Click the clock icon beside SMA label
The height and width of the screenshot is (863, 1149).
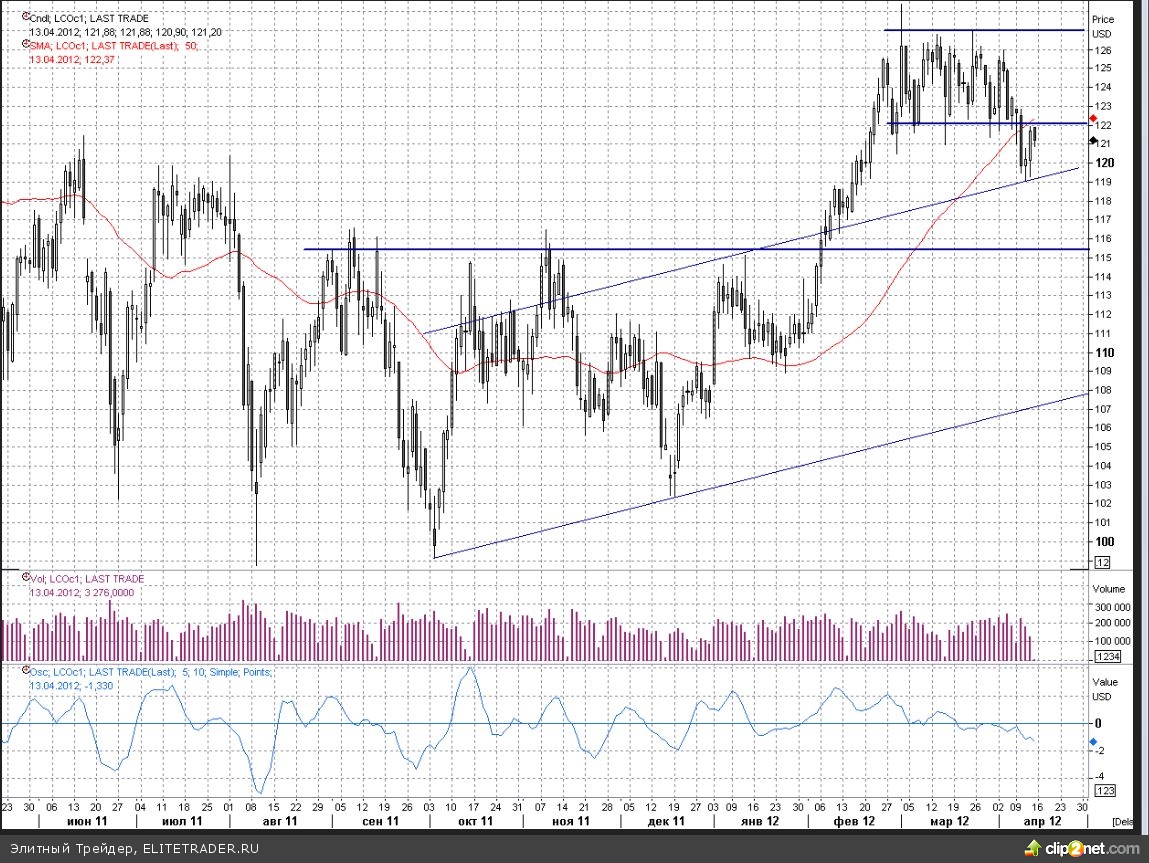click(24, 44)
